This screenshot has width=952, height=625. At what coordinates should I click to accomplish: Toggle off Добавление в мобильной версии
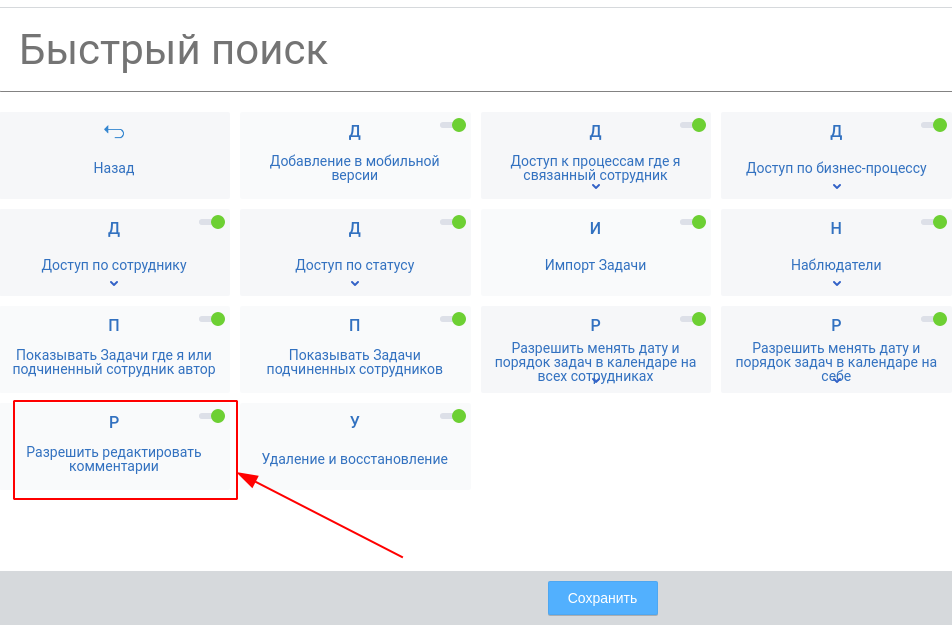coord(453,125)
